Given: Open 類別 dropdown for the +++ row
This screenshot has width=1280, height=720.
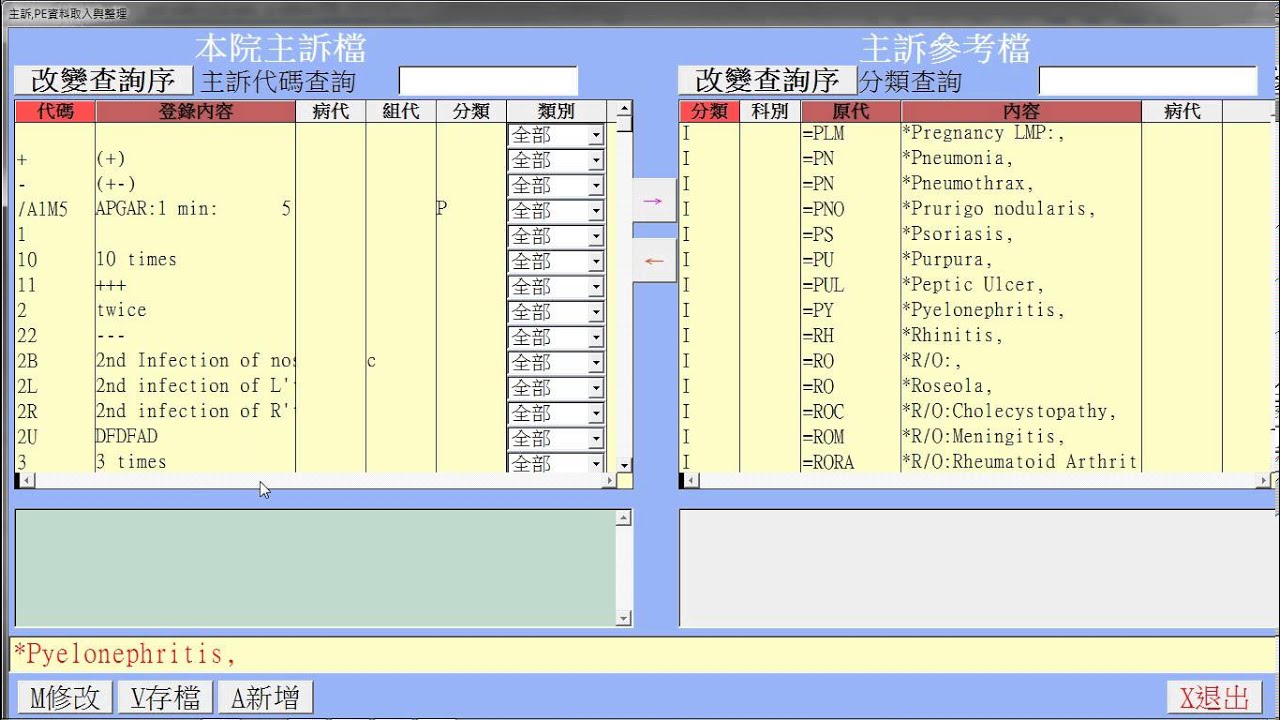Looking at the screenshot, I should tap(595, 287).
